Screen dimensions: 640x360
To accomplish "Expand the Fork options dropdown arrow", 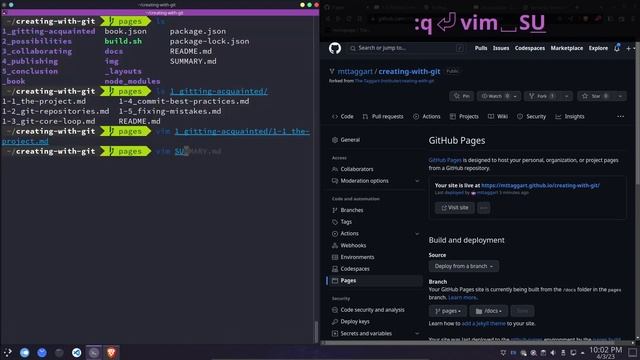I will pyautogui.click(x=567, y=96).
